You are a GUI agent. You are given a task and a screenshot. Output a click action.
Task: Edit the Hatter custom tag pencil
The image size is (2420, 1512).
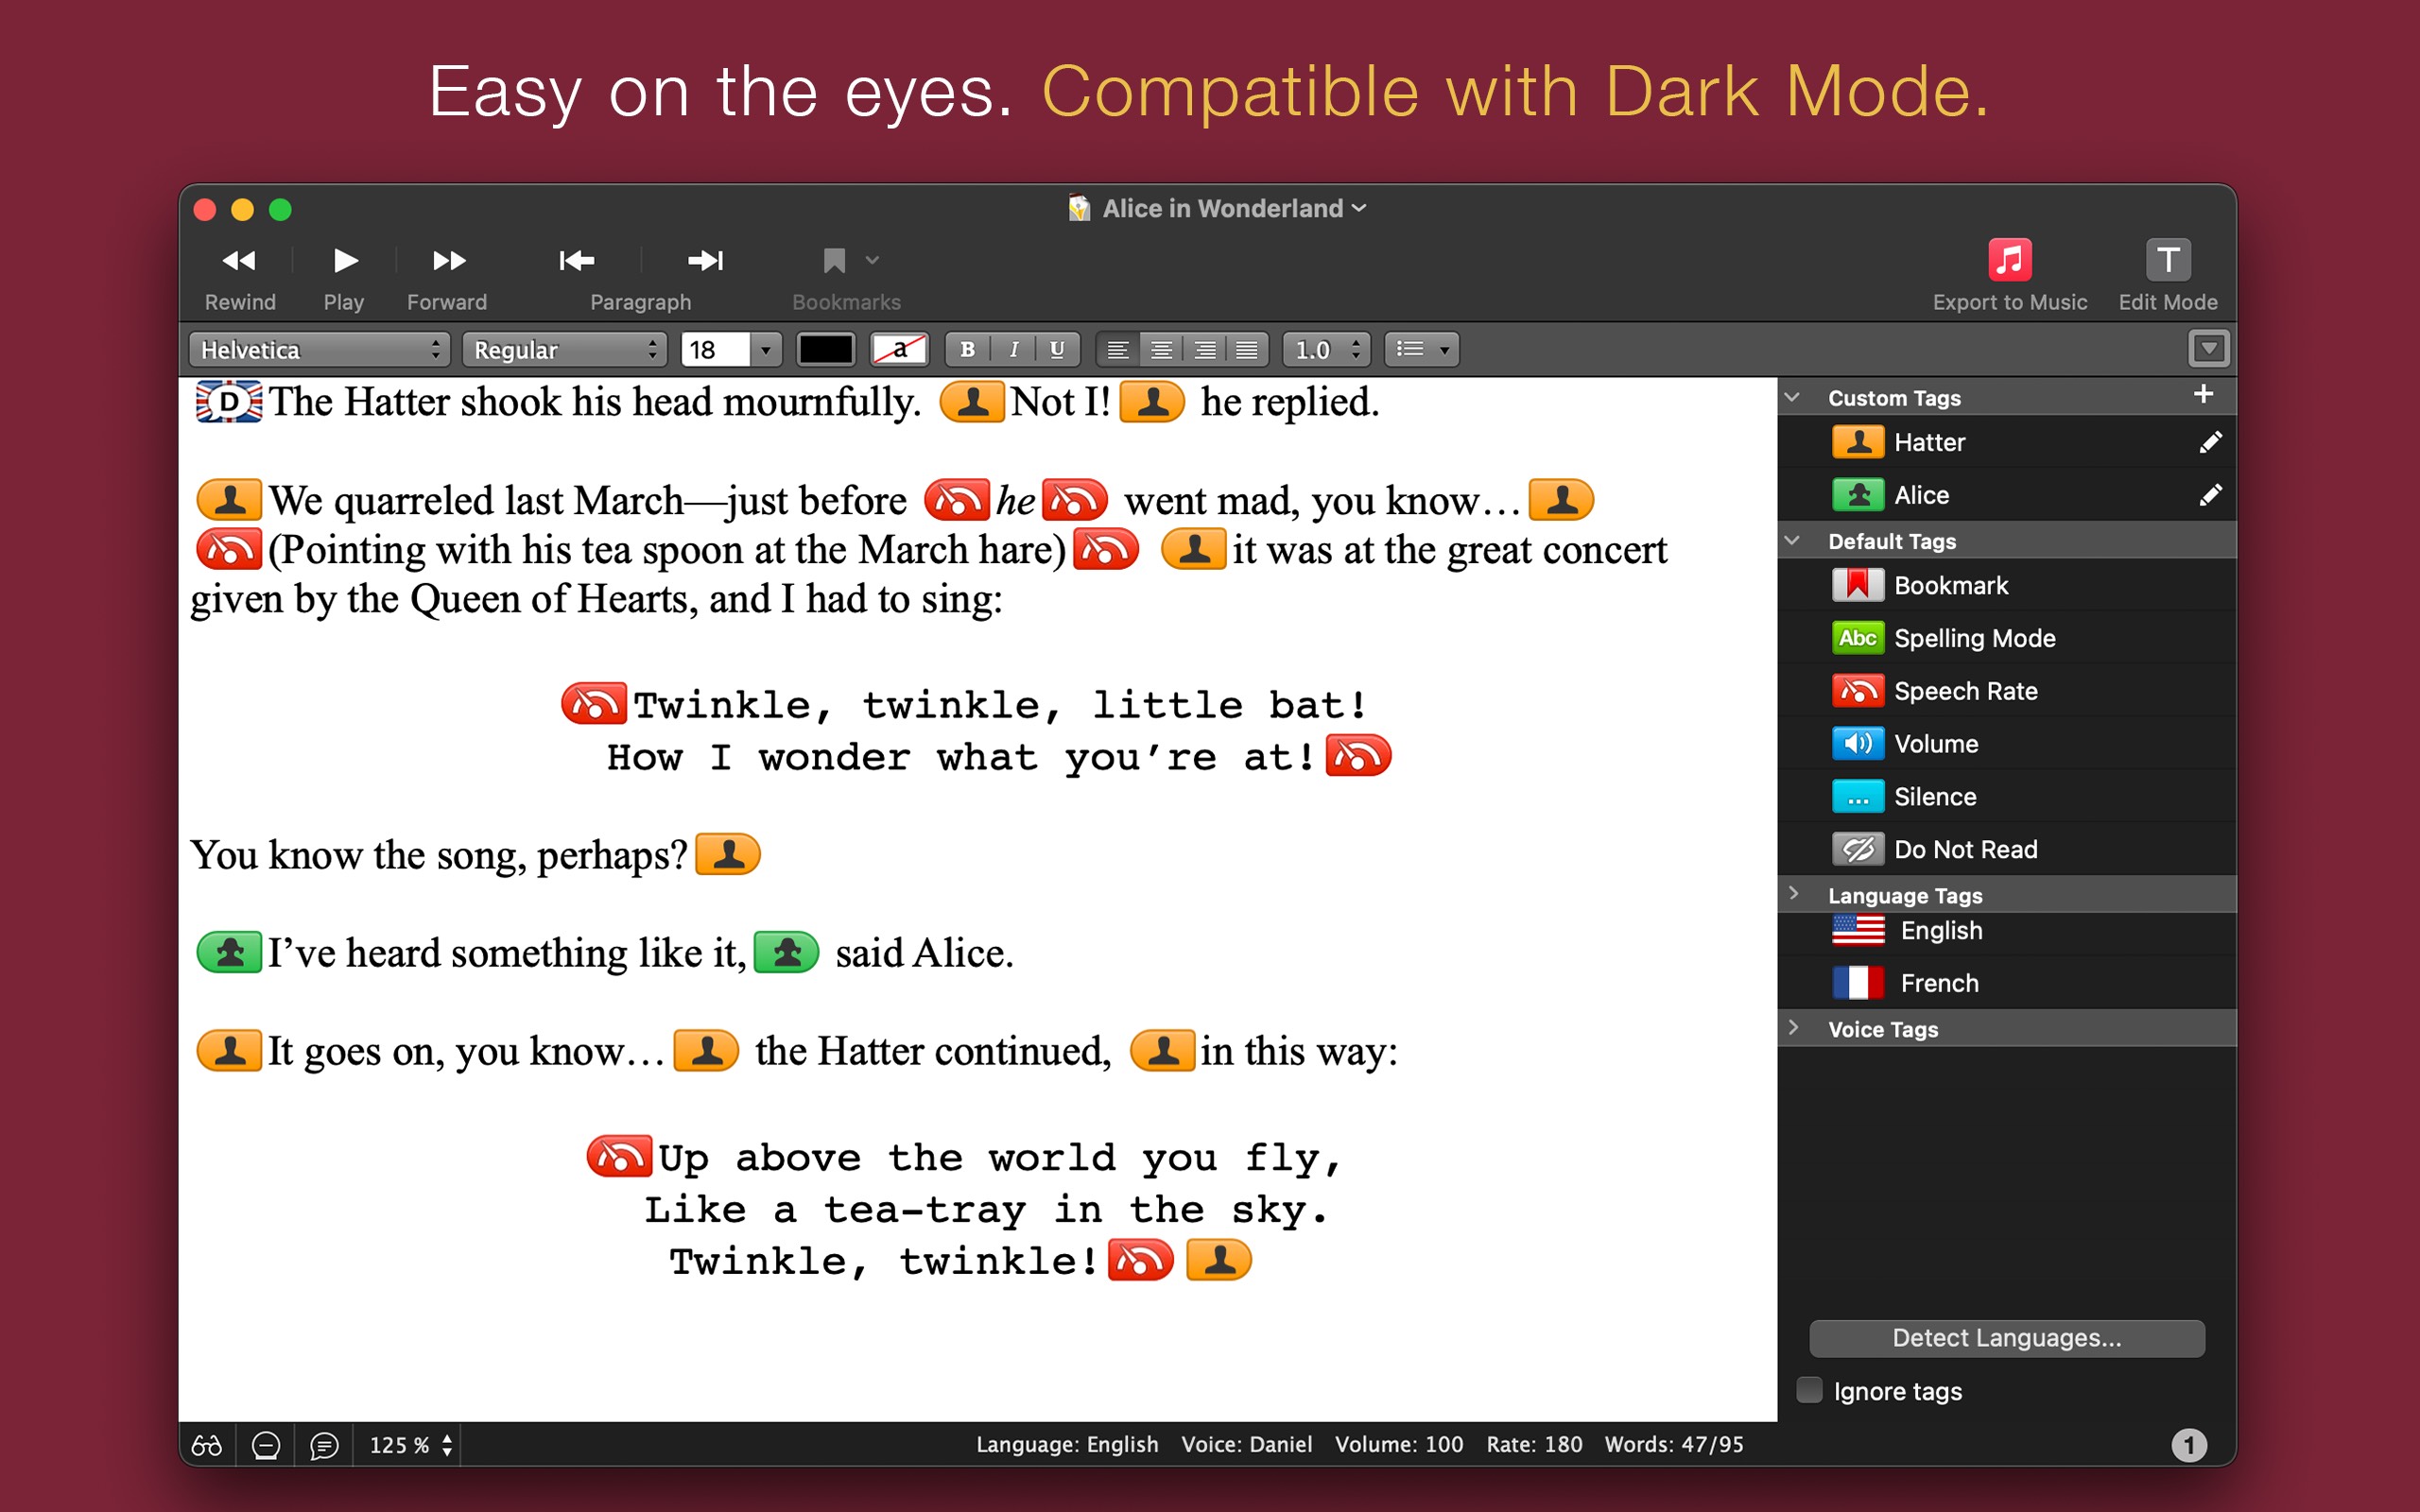(x=2210, y=442)
